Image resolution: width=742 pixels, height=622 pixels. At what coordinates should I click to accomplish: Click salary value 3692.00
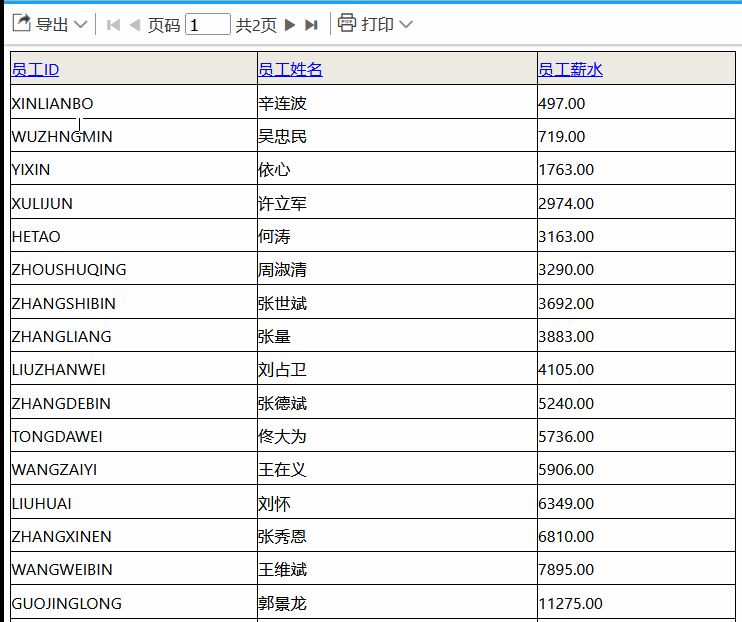(x=566, y=303)
